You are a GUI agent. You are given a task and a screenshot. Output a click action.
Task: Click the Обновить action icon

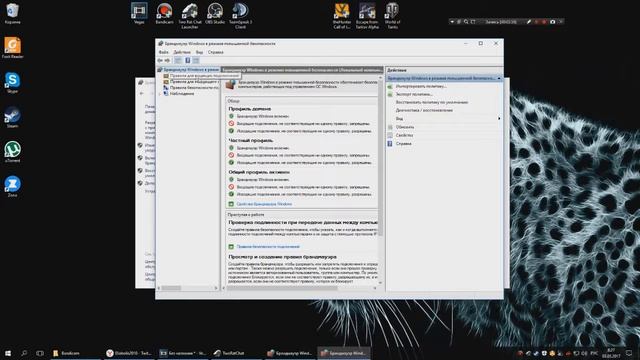click(390, 127)
